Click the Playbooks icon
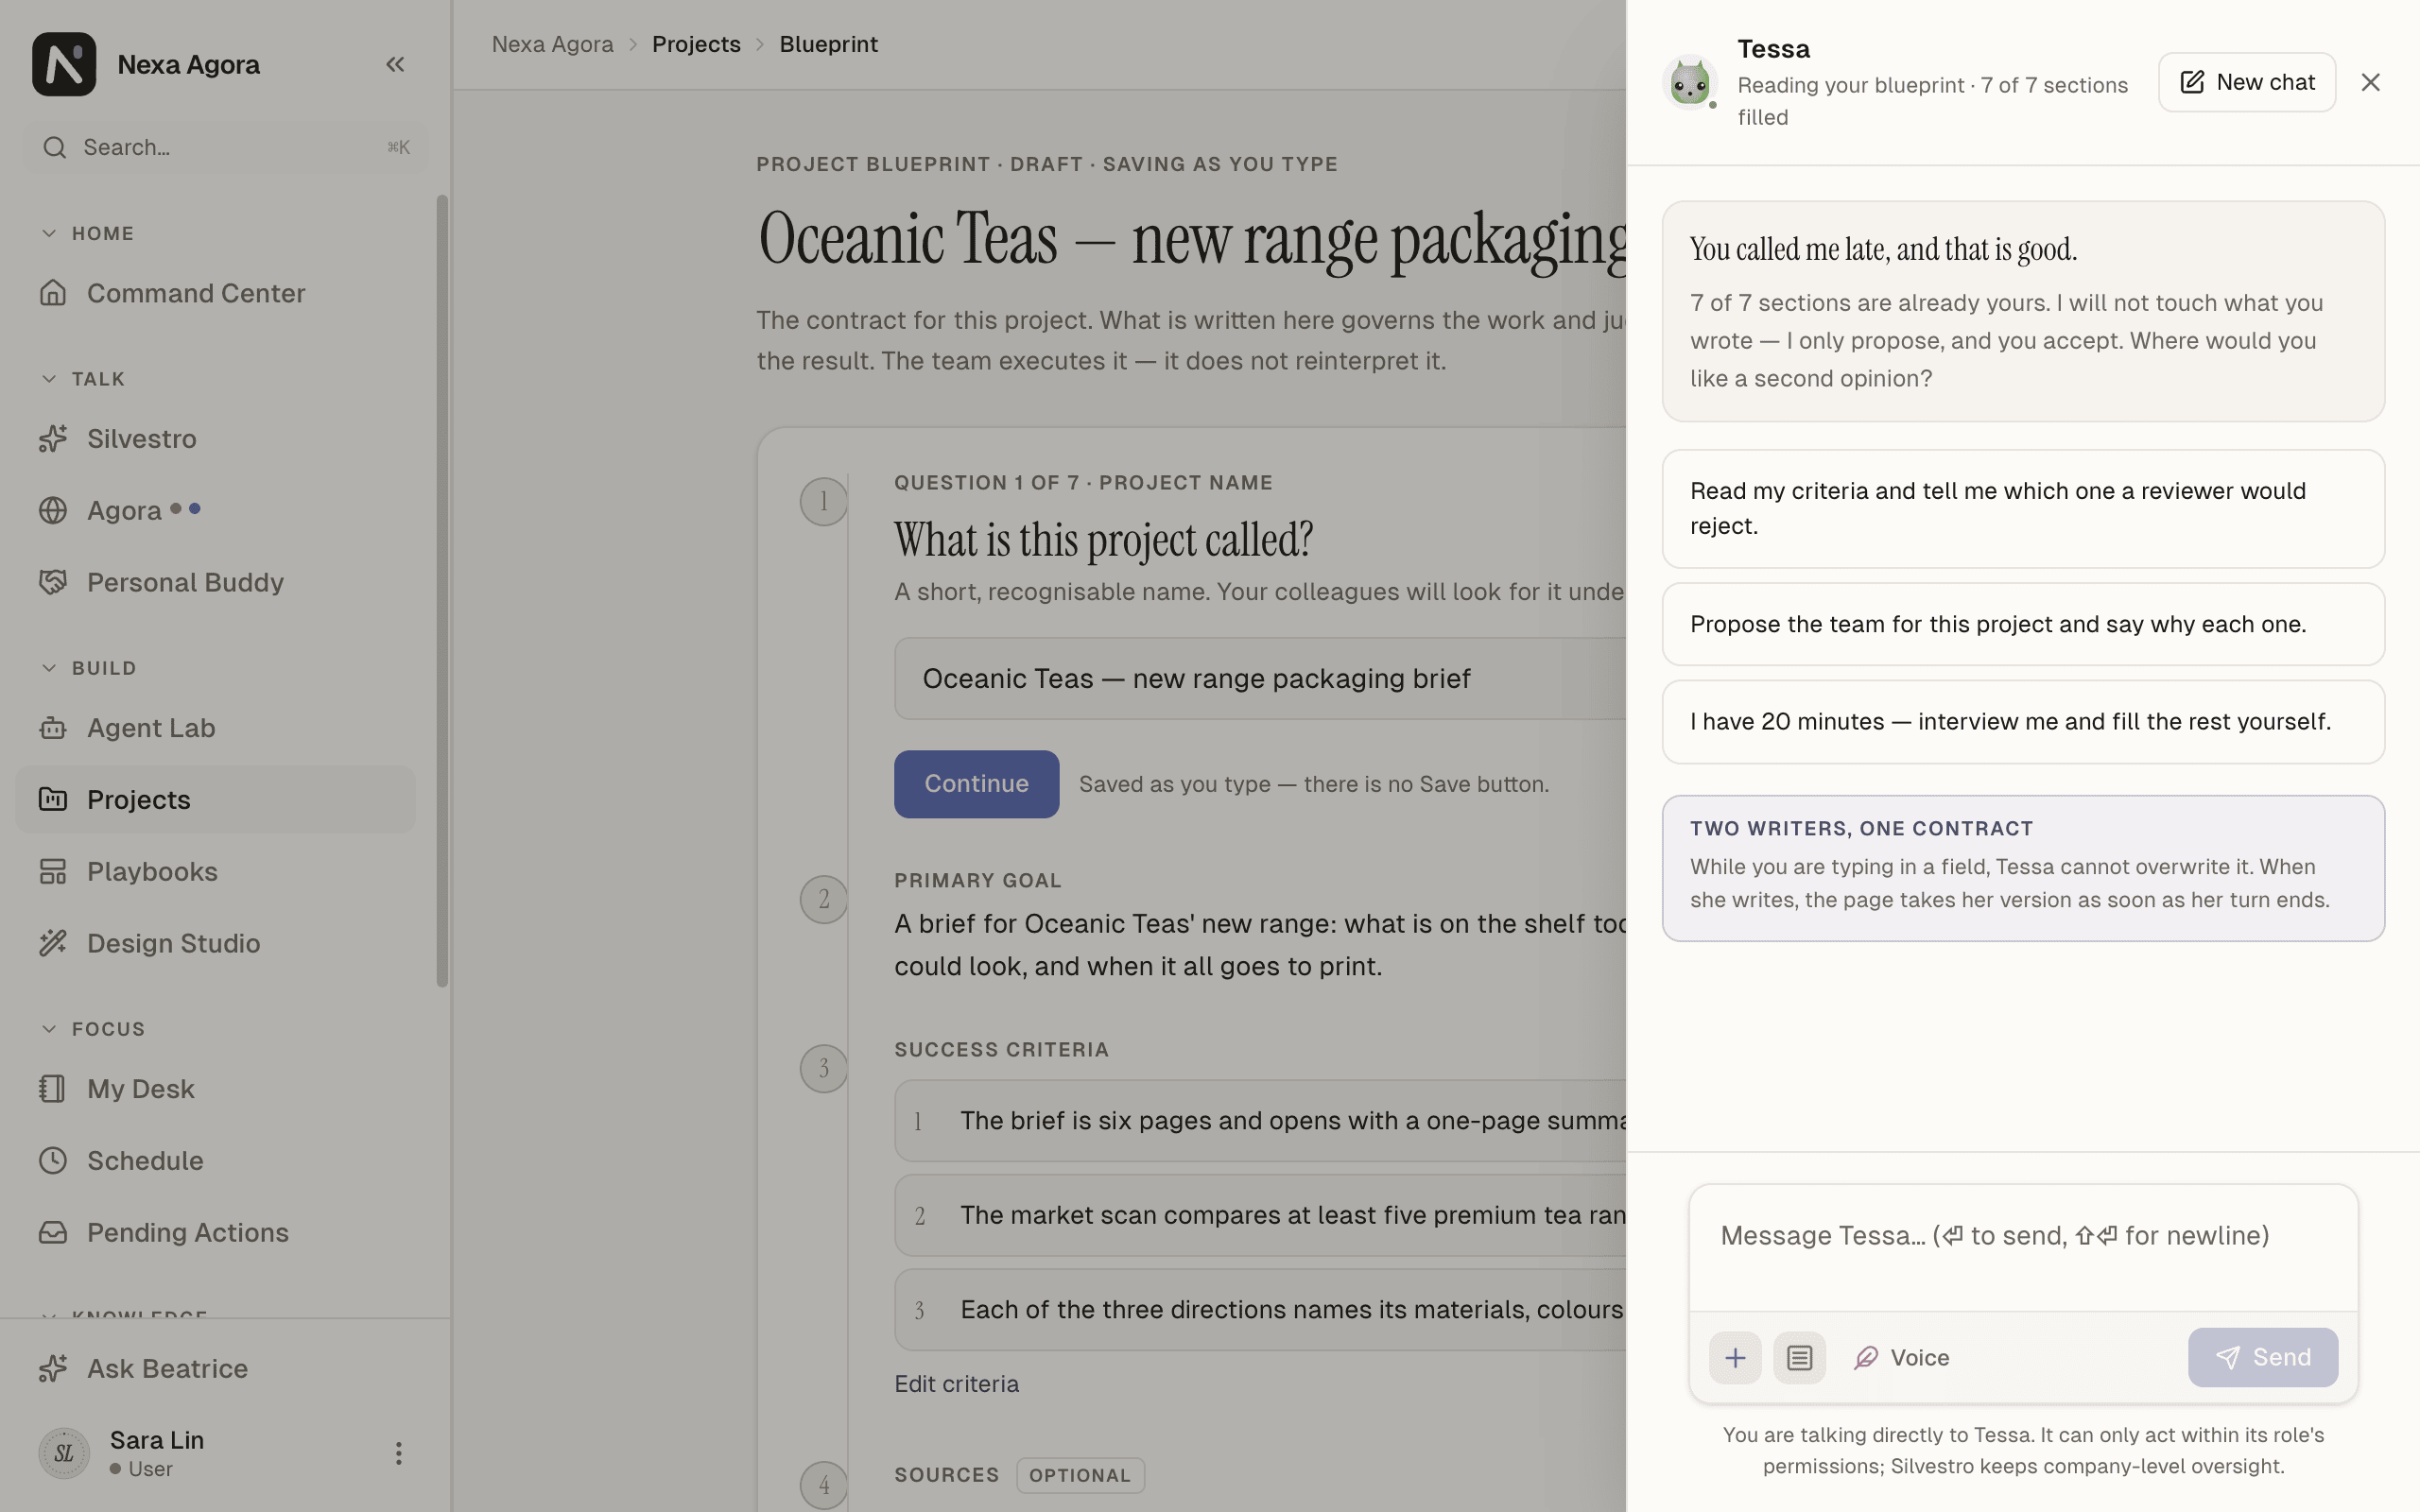This screenshot has width=2420, height=1512. [x=53, y=872]
